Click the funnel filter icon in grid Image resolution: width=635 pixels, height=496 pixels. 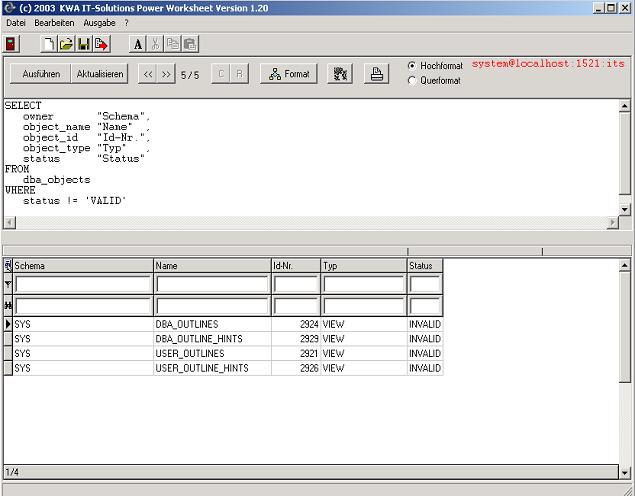[8, 284]
